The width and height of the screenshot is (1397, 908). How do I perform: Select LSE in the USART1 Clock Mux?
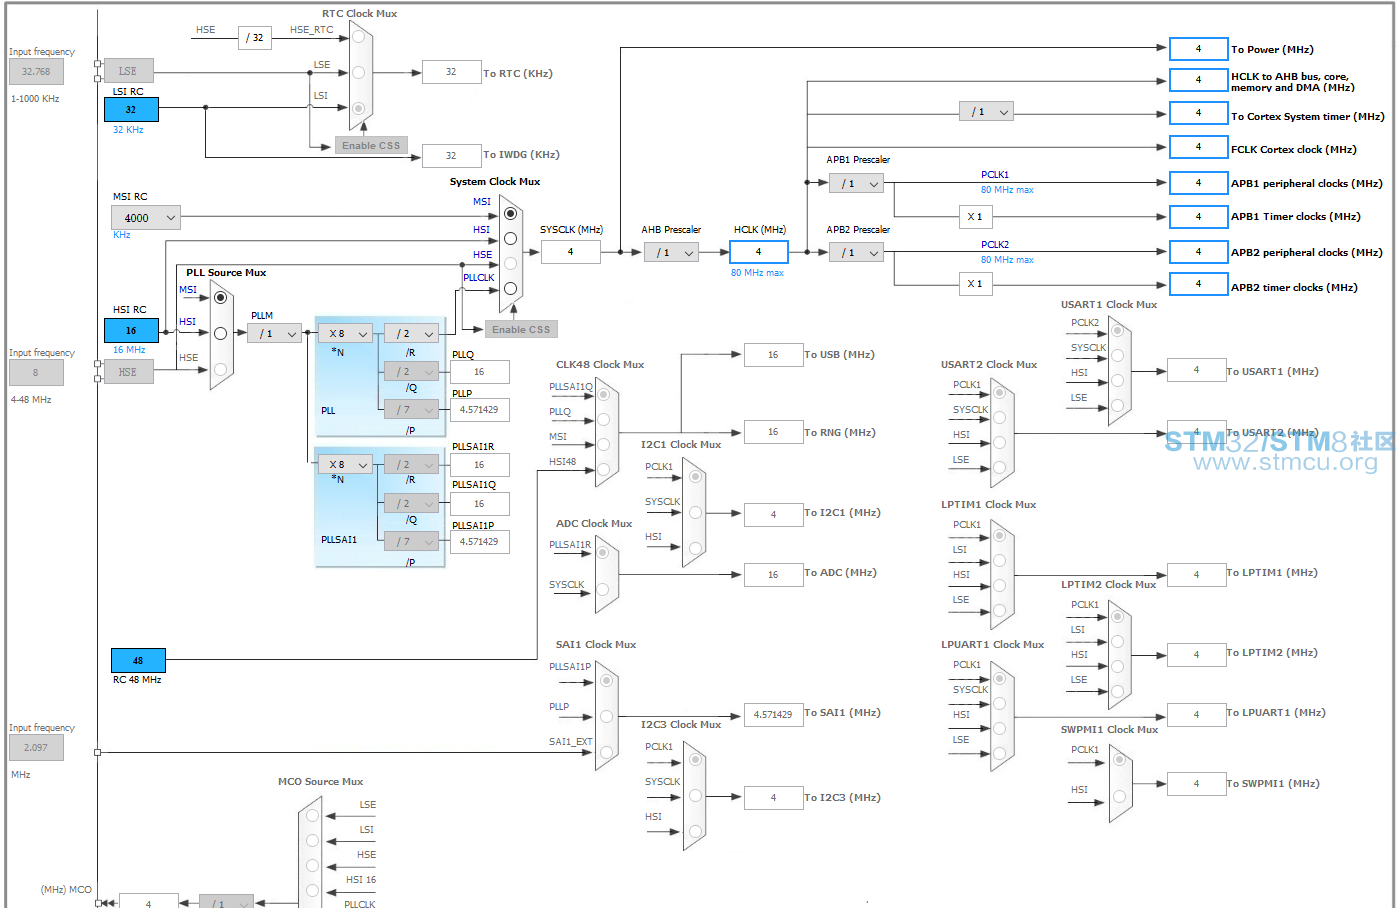tap(1117, 407)
